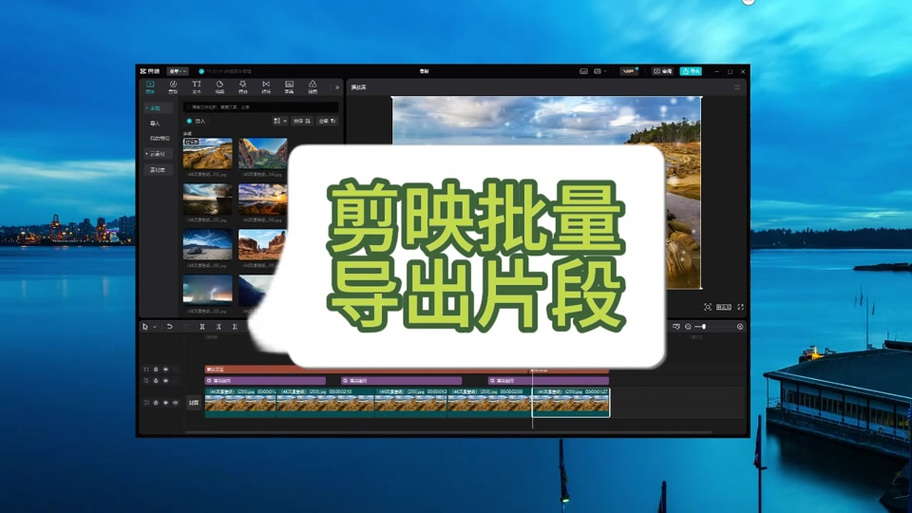Adjust the timeline zoom slider handle
The image size is (912, 513).
[703, 327]
